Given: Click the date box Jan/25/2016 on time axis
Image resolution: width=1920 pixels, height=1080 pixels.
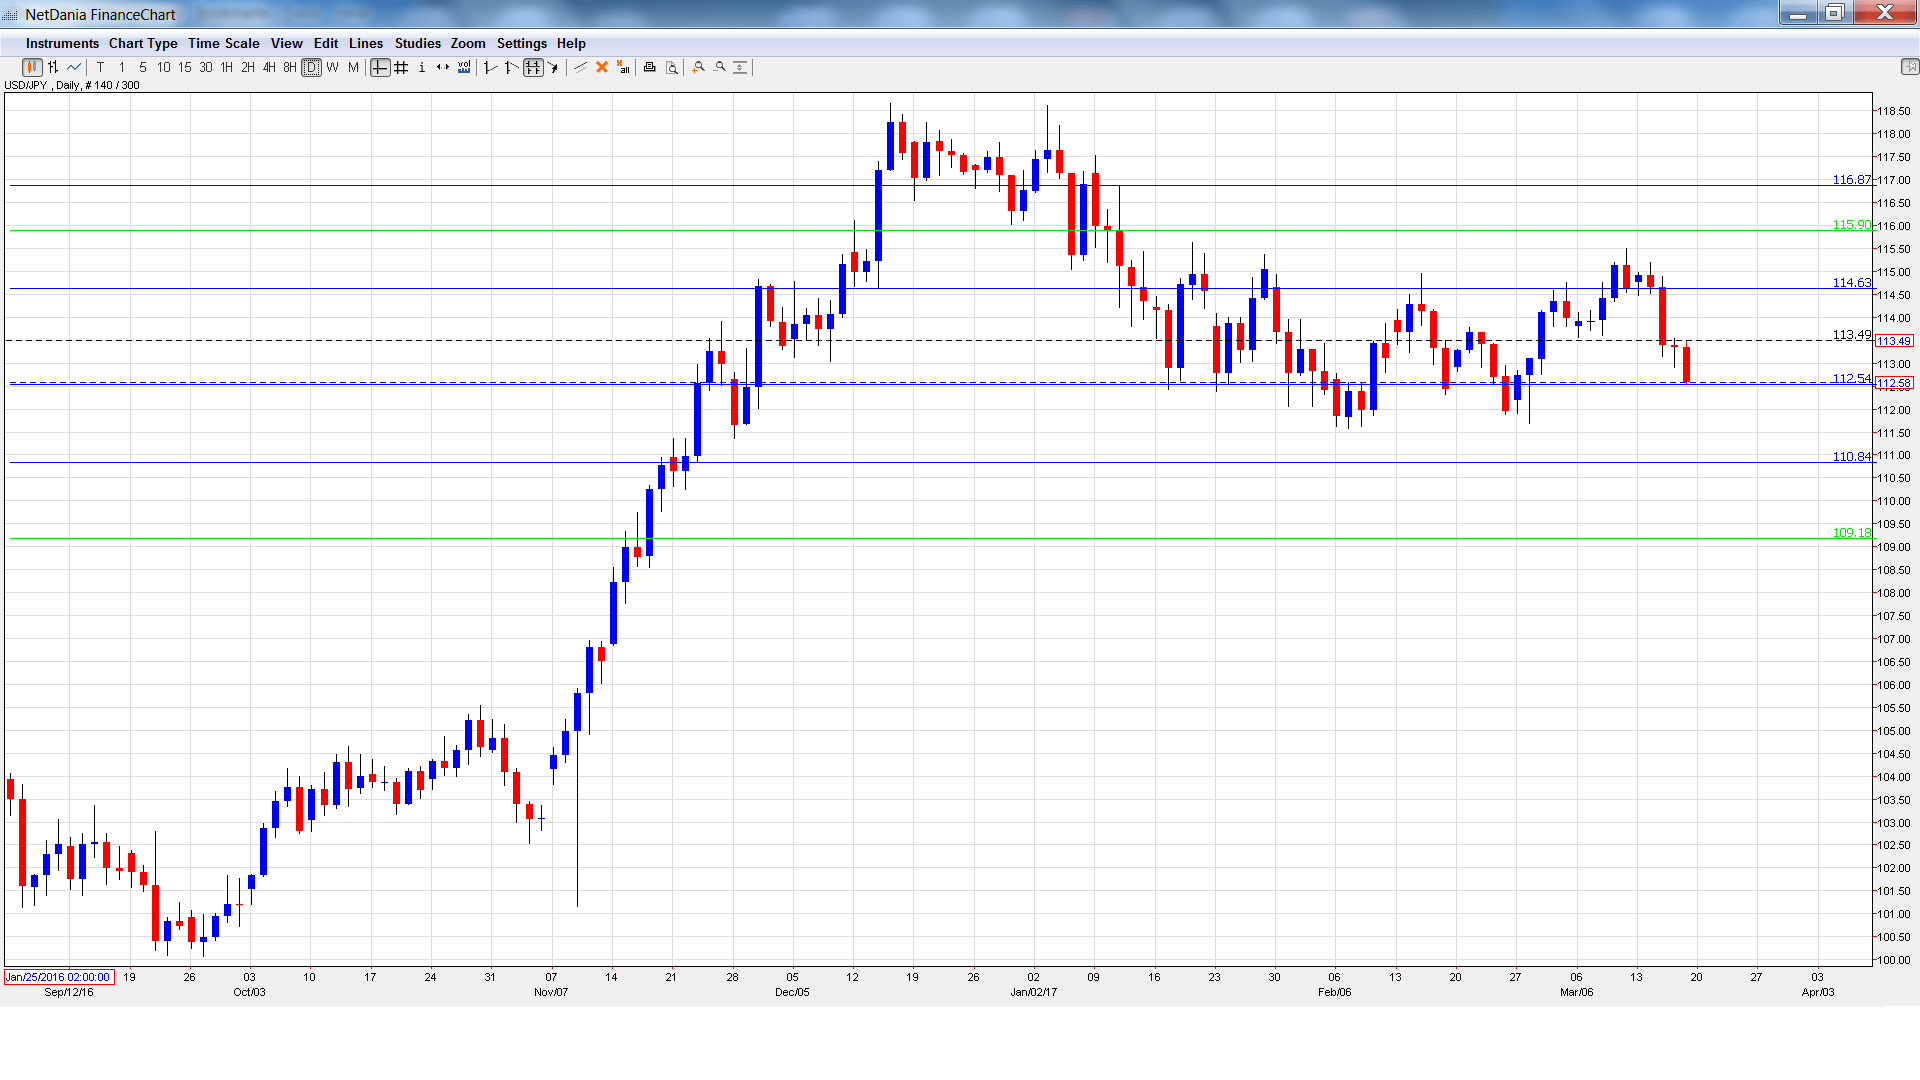Looking at the screenshot, I should [x=59, y=977].
